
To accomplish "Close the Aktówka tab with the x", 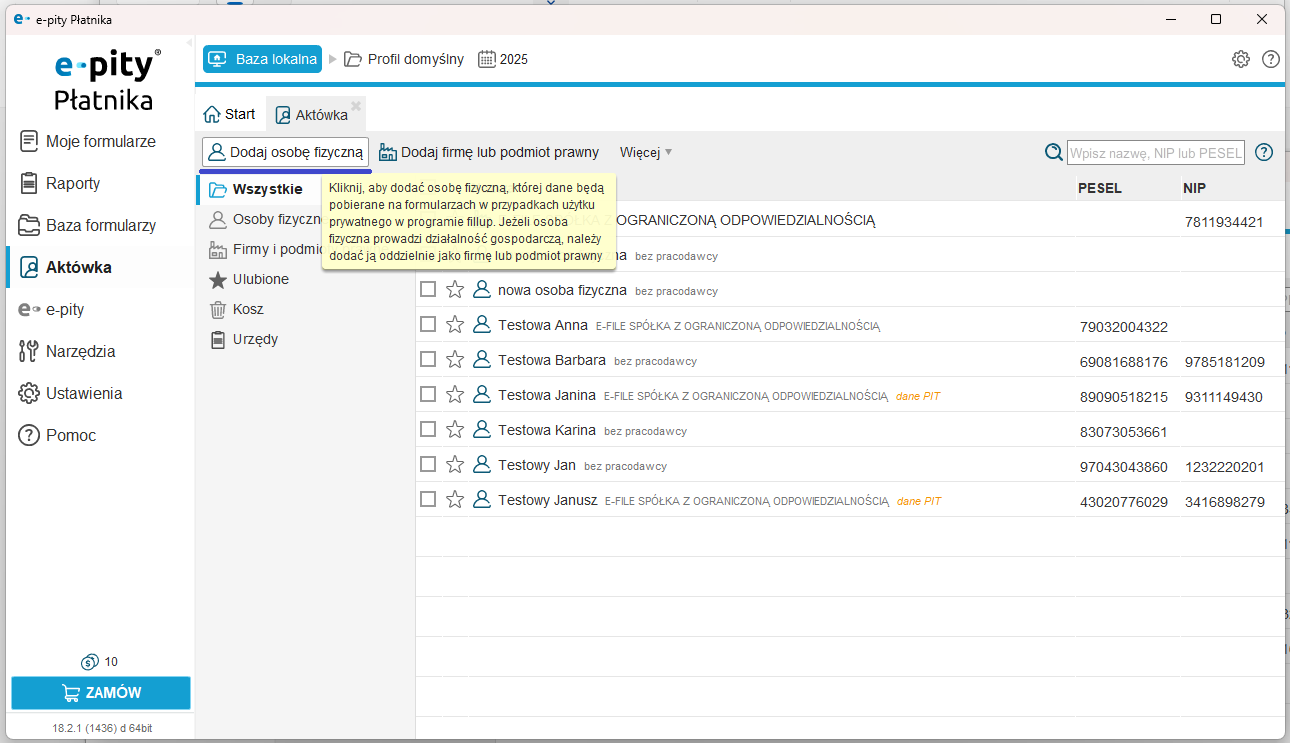I will [355, 105].
